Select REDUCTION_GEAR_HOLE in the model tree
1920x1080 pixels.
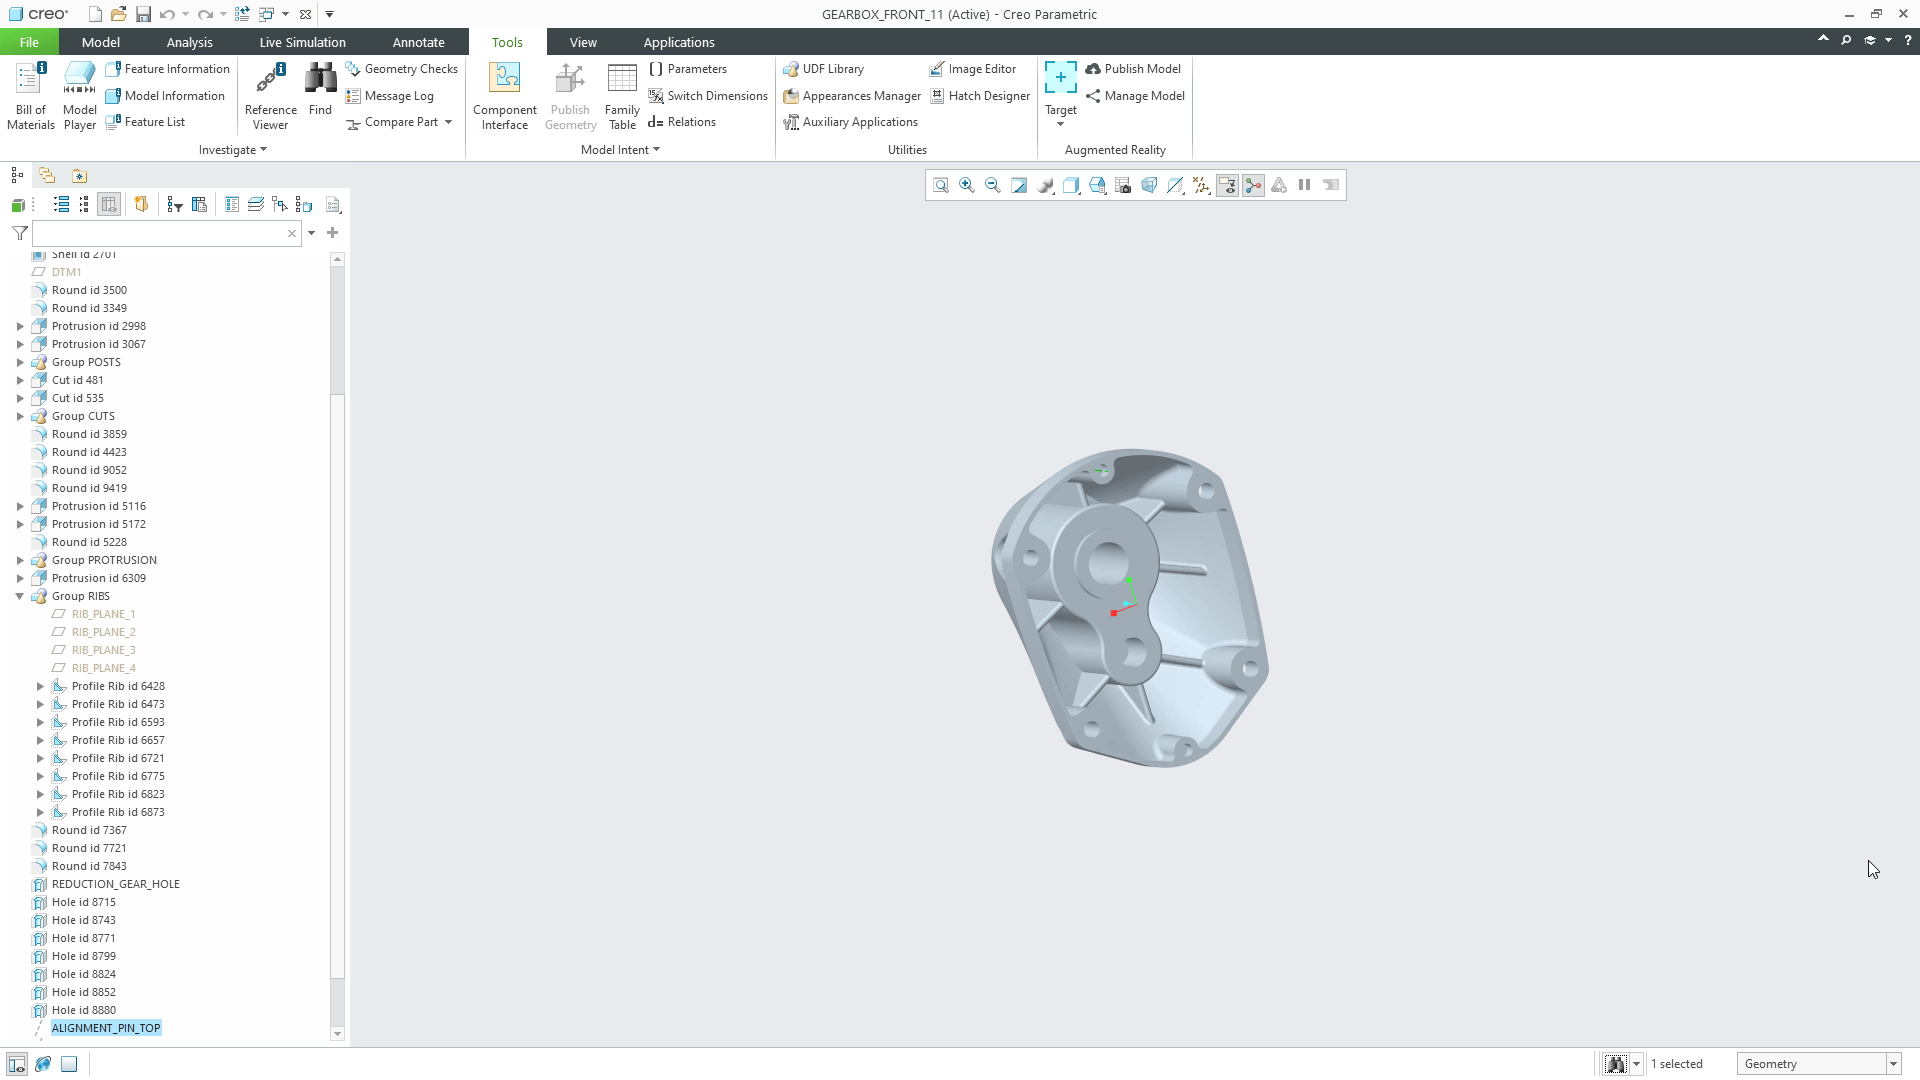tap(116, 884)
